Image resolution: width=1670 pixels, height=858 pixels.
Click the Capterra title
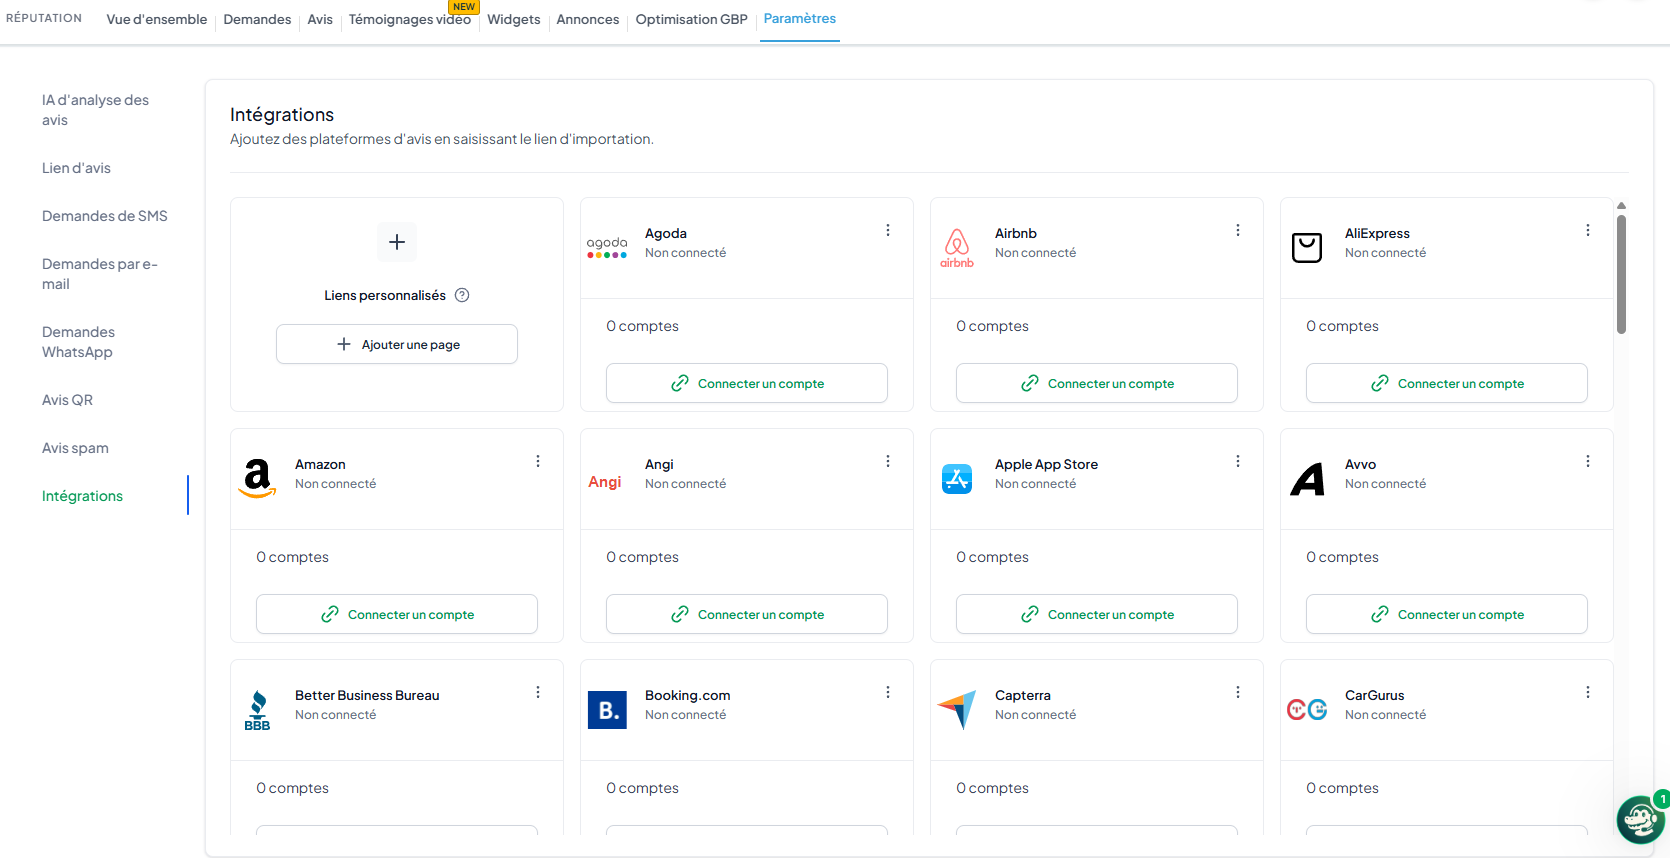(1022, 695)
